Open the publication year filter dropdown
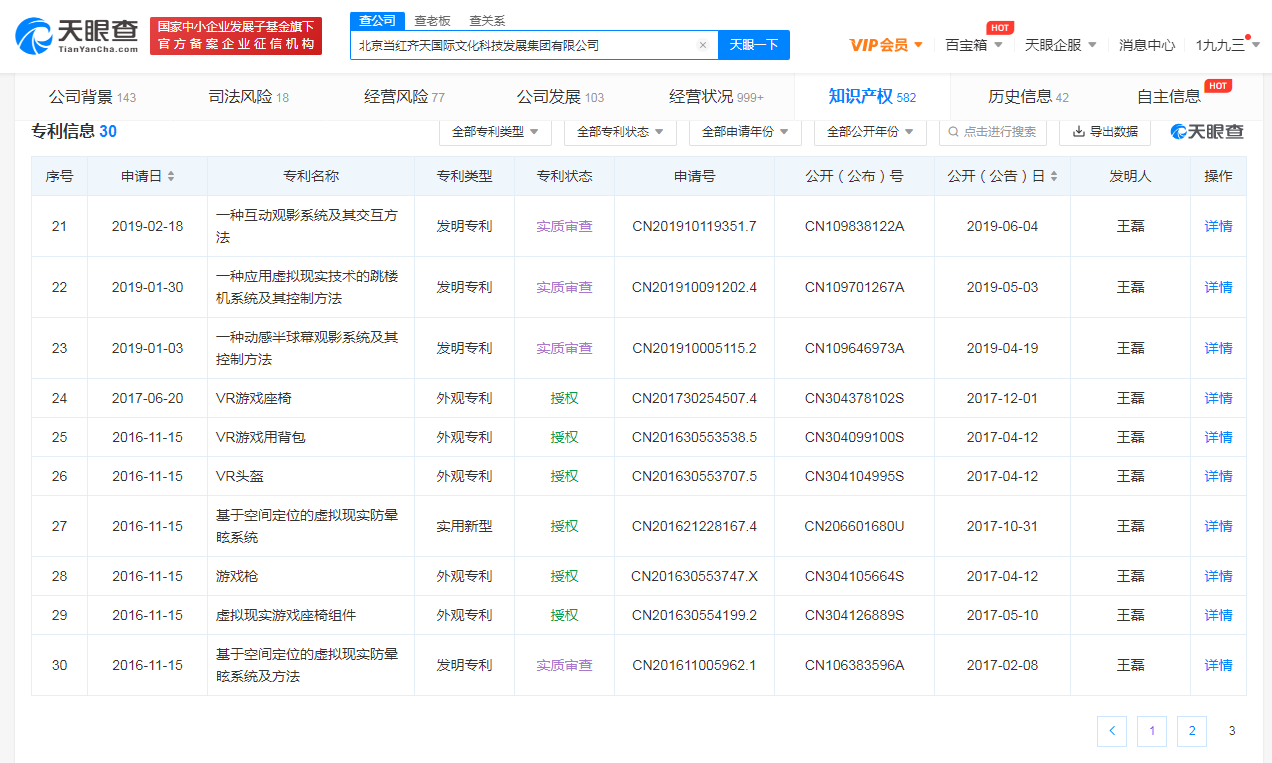1272x763 pixels. [x=870, y=131]
